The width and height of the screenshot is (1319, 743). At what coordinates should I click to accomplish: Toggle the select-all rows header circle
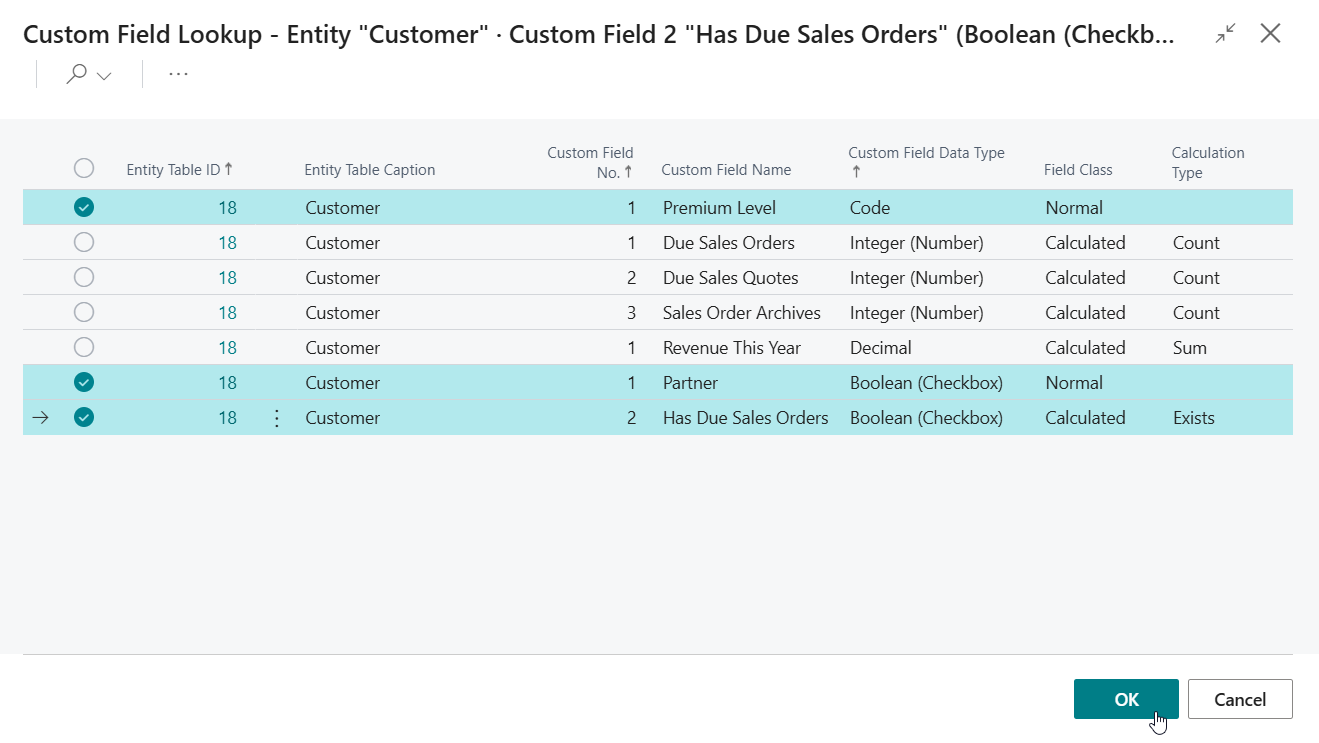[84, 169]
